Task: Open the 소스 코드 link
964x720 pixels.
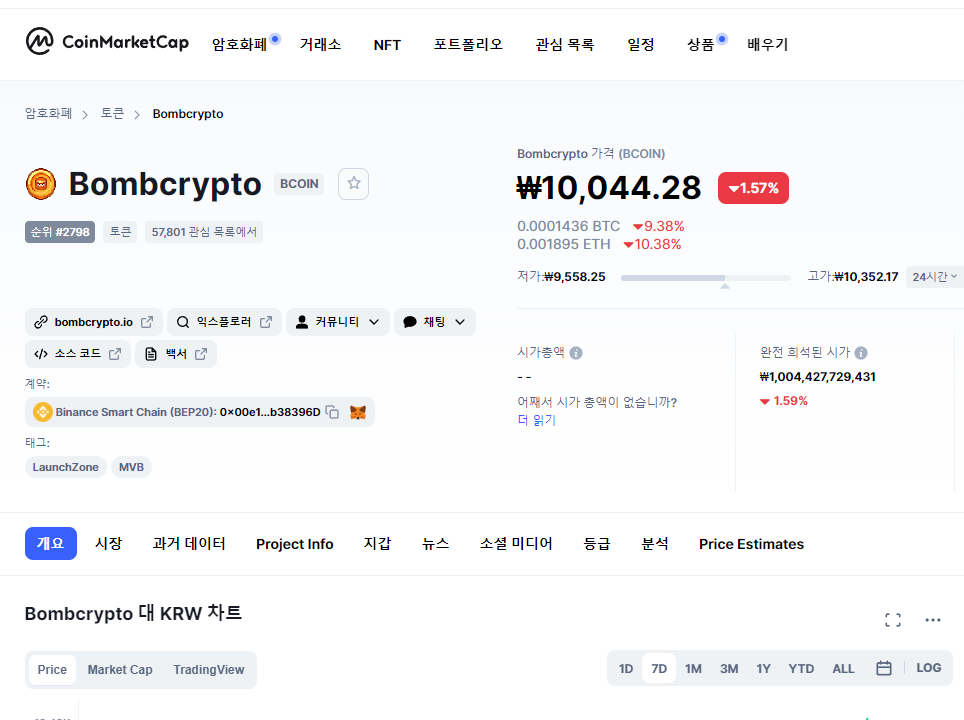Action: point(77,354)
